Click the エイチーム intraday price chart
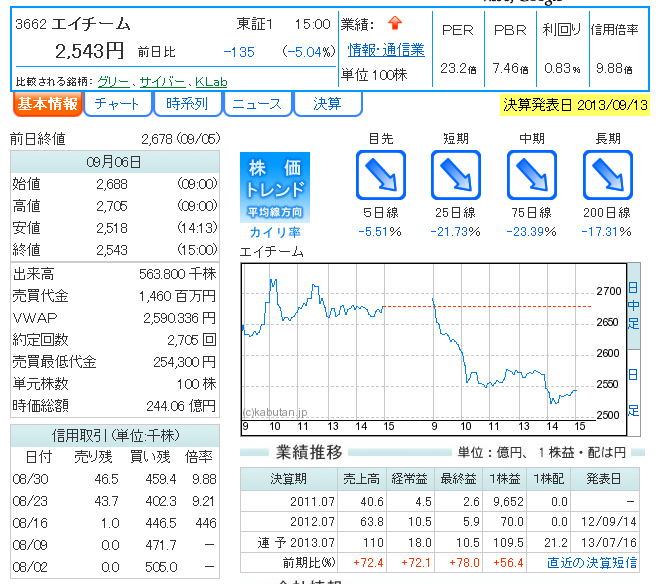The image size is (659, 584). tap(432, 342)
